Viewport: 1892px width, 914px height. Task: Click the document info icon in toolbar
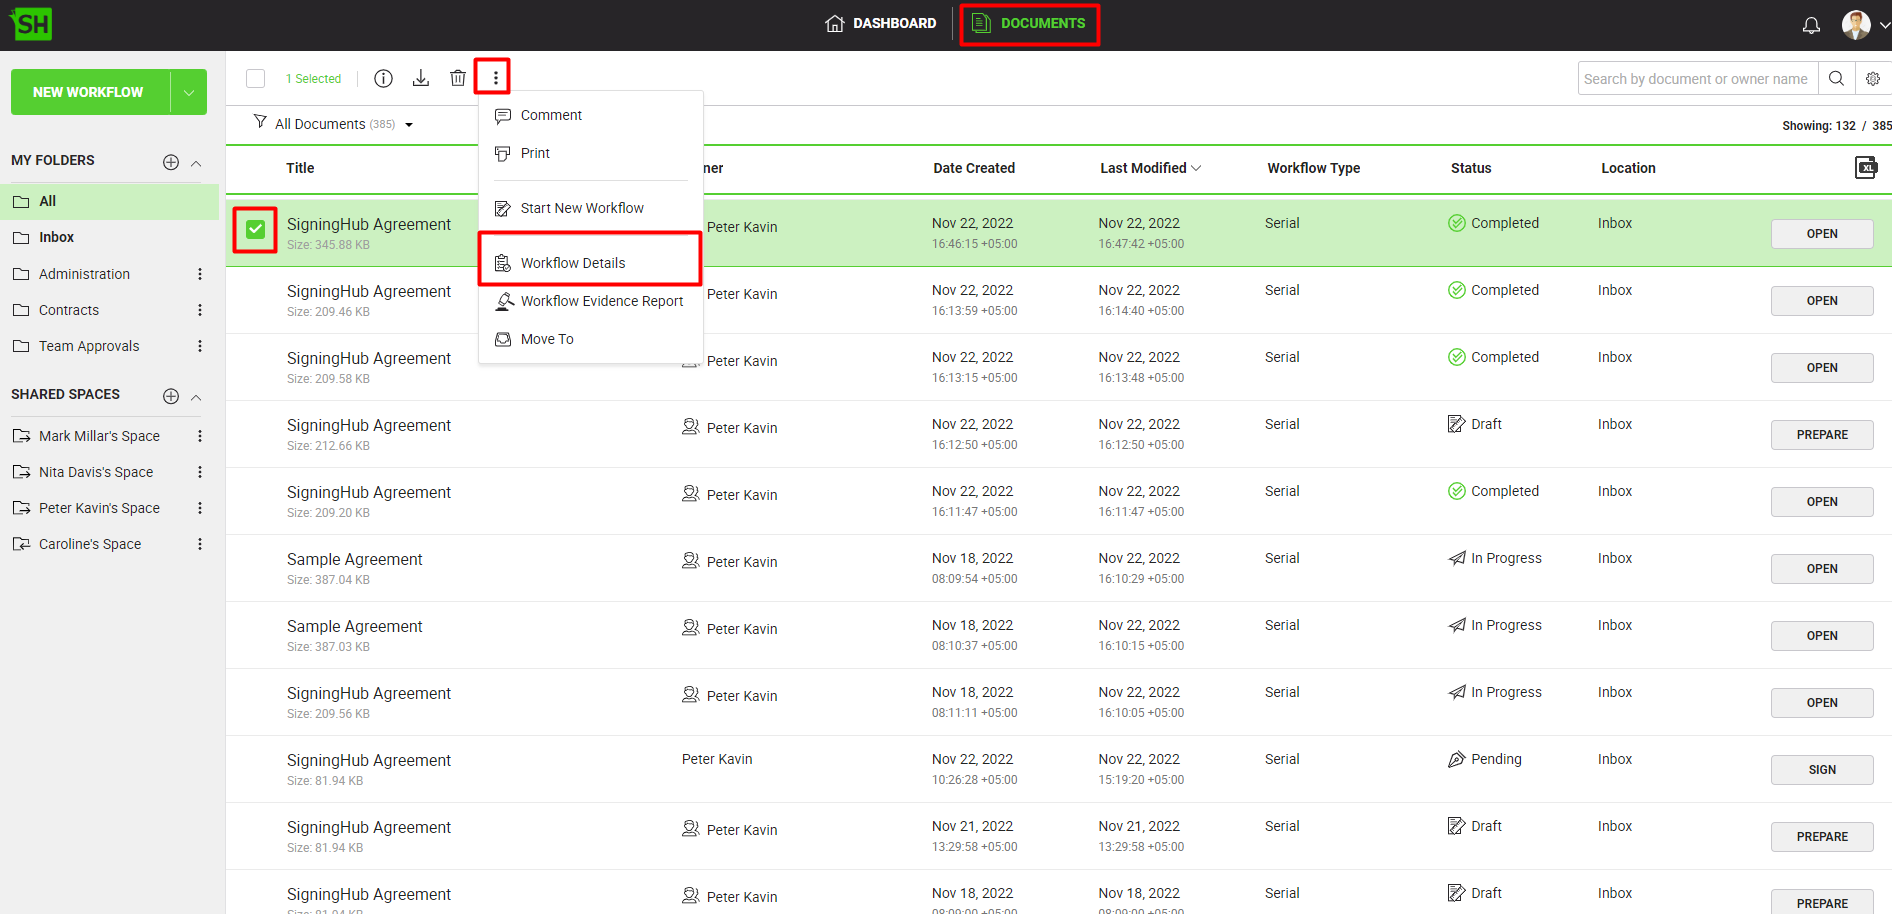(x=383, y=78)
